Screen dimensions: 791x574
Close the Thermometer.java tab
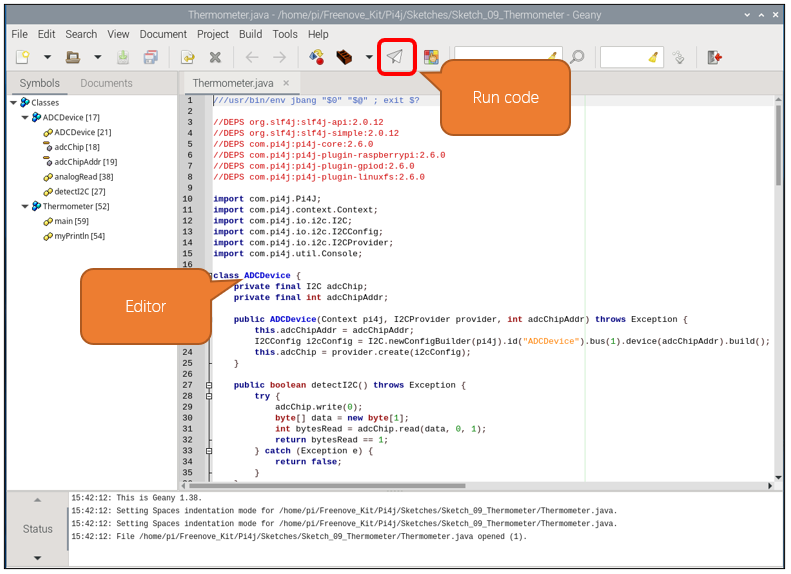point(286,83)
